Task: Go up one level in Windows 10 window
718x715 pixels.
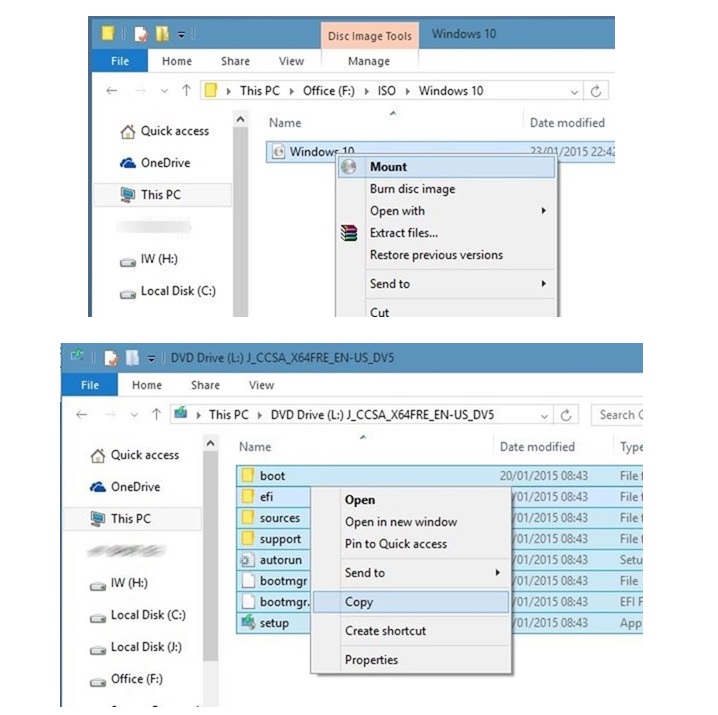Action: point(186,91)
